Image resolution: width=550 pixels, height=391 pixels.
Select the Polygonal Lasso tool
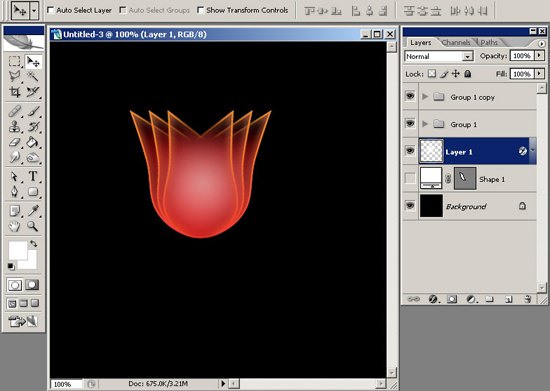(15, 76)
